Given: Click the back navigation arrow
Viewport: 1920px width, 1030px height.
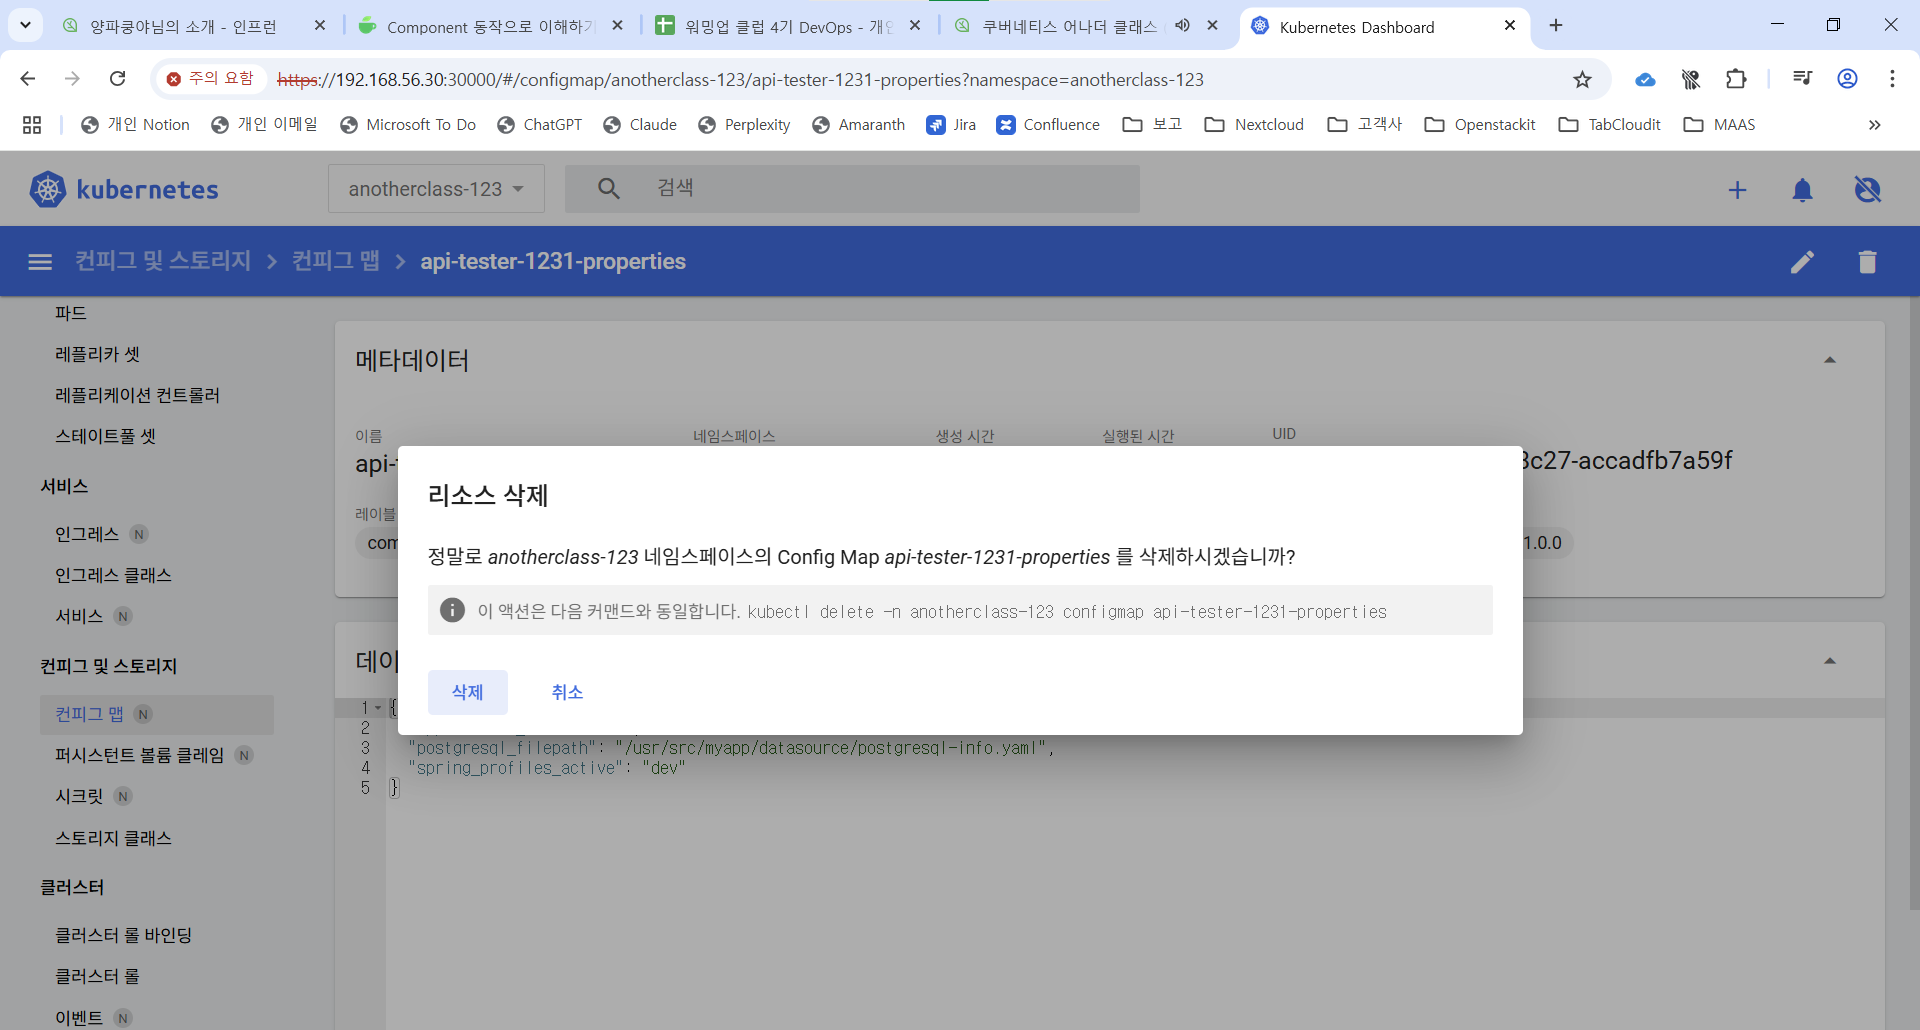Looking at the screenshot, I should click(28, 79).
